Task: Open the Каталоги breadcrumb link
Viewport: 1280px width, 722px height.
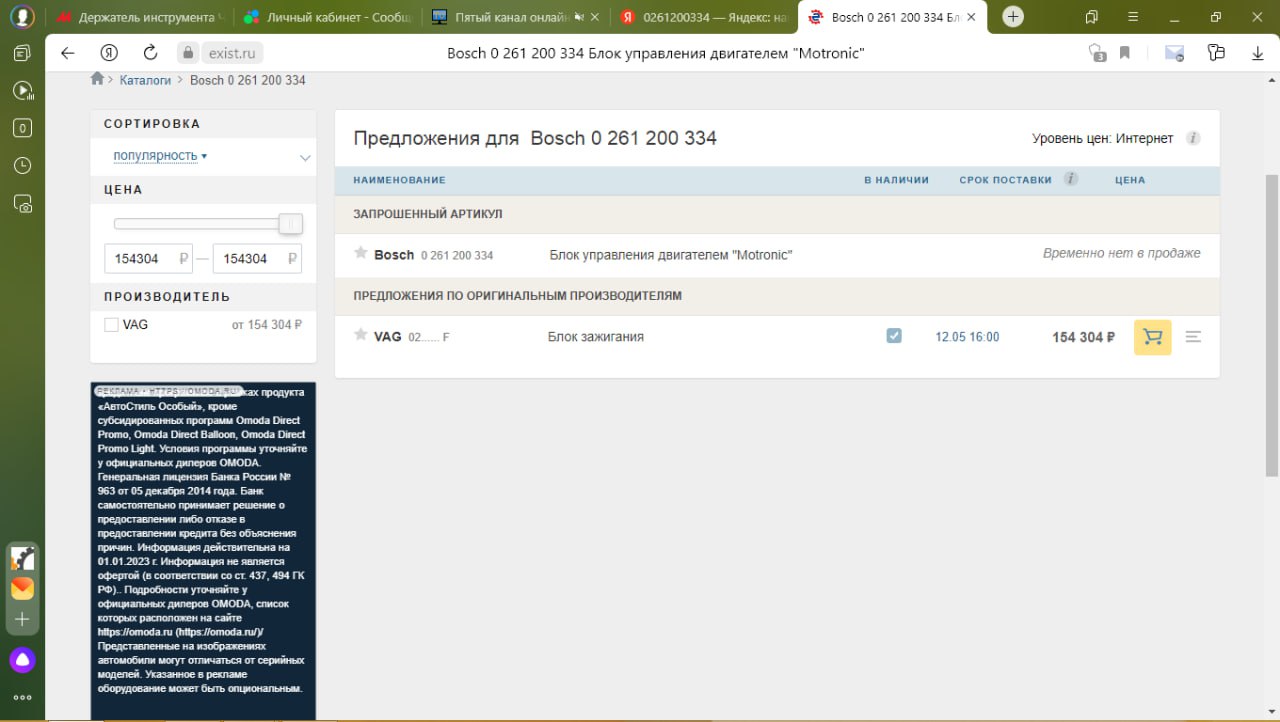Action: coord(145,80)
